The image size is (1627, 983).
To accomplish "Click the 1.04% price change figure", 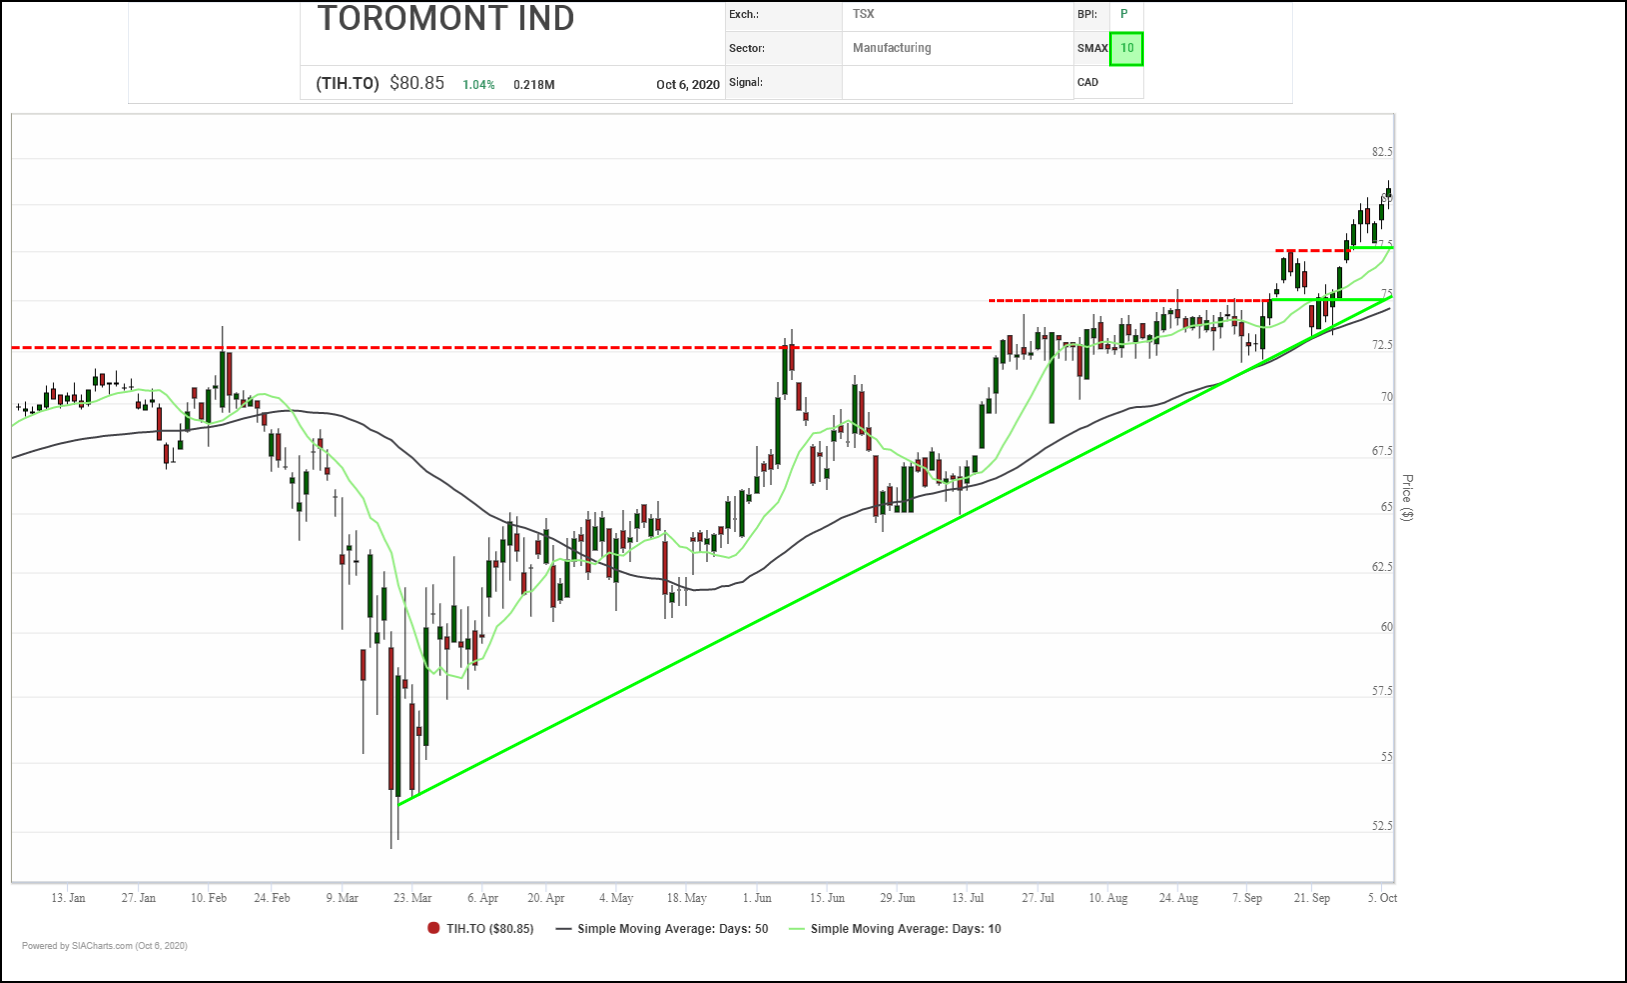I will pos(478,85).
